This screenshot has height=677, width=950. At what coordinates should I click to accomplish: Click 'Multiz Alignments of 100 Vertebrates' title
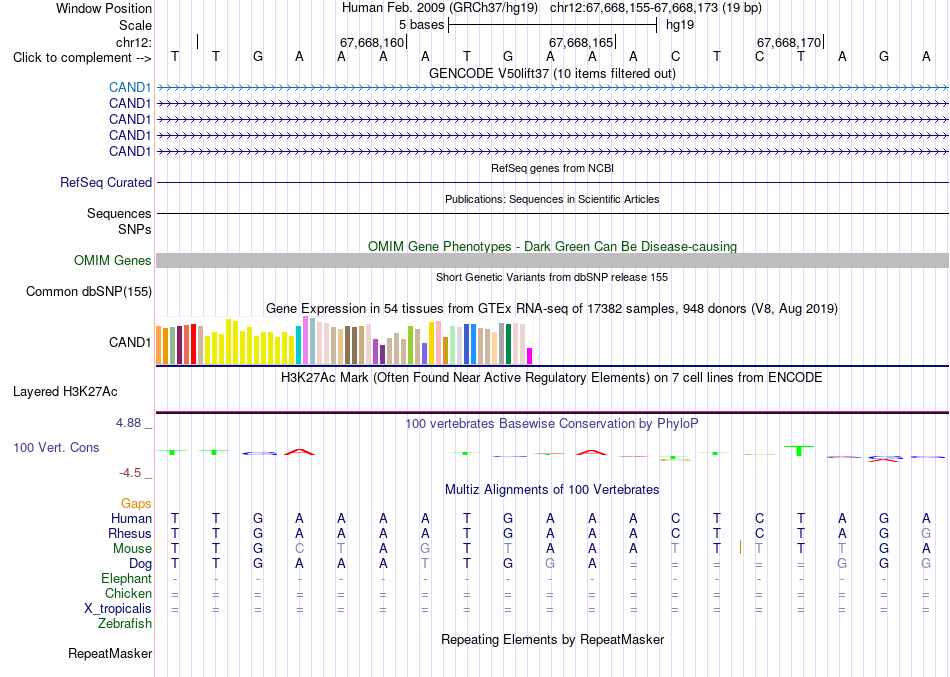coord(552,490)
